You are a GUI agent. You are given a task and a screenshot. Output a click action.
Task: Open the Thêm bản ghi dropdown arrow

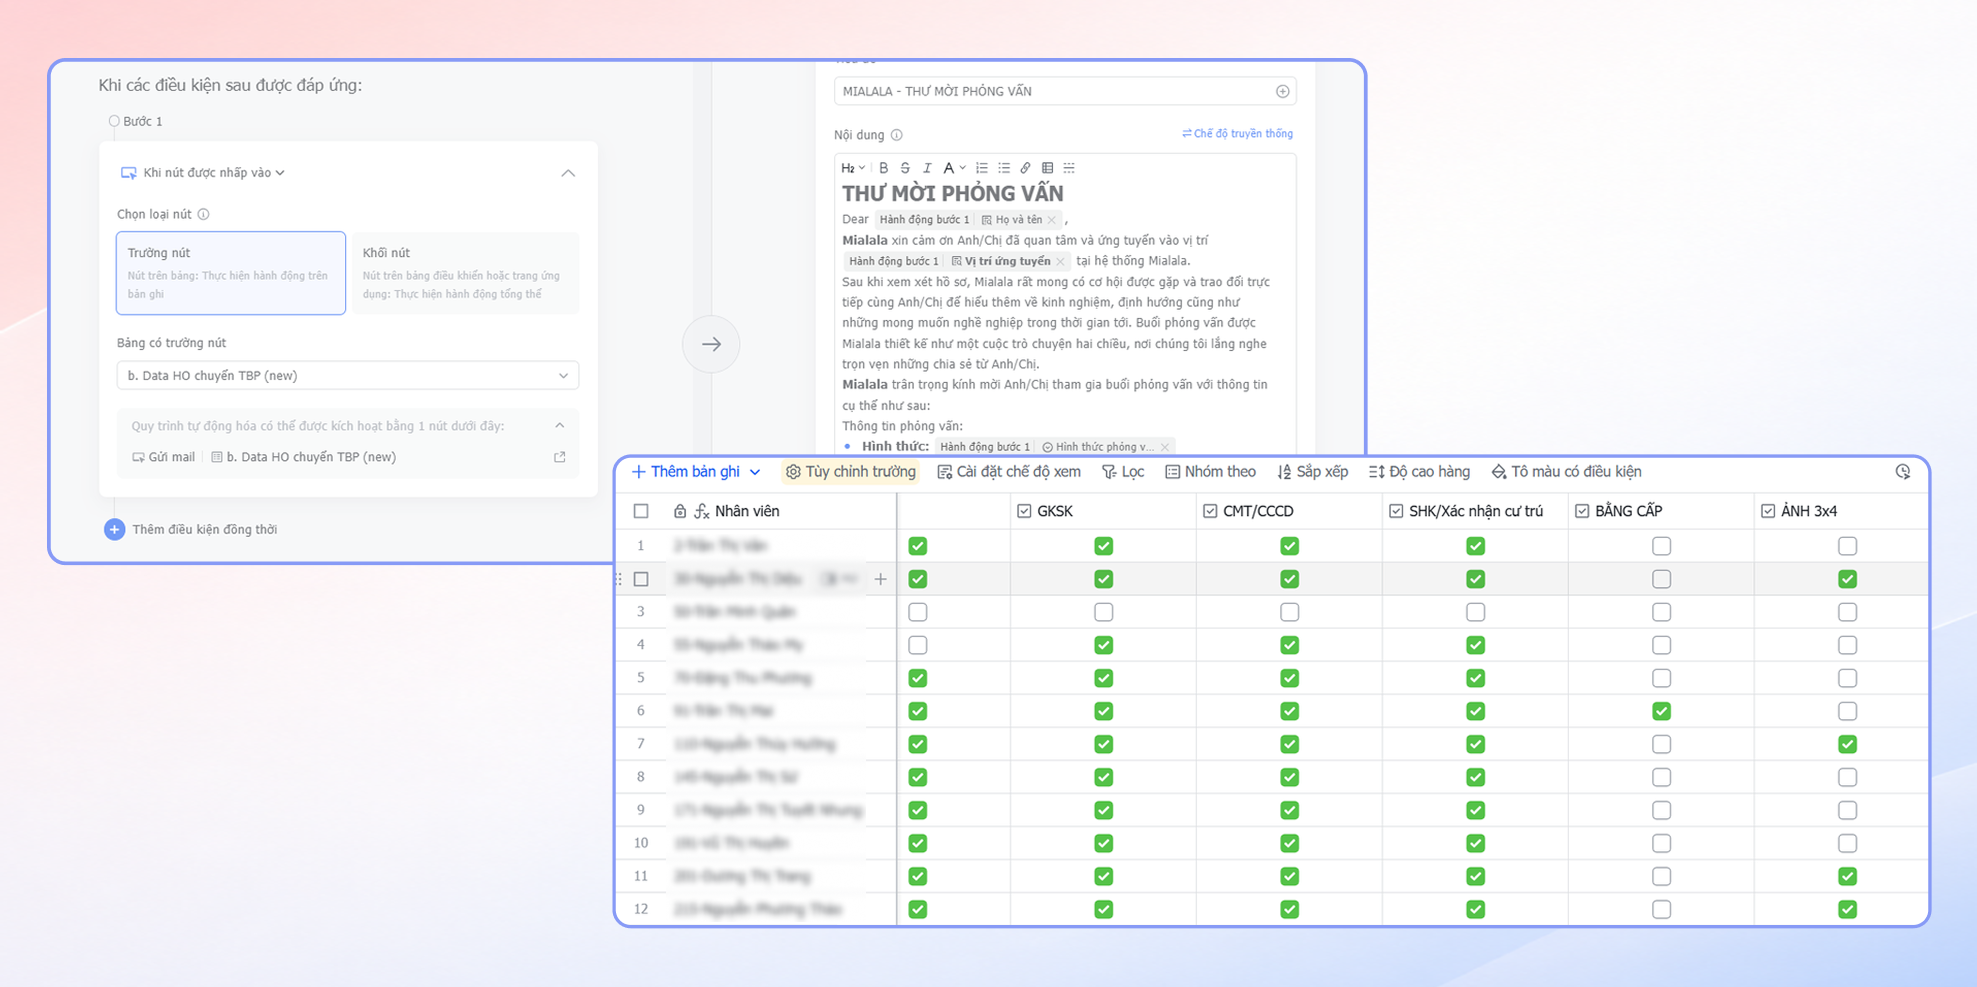pyautogui.click(x=755, y=472)
